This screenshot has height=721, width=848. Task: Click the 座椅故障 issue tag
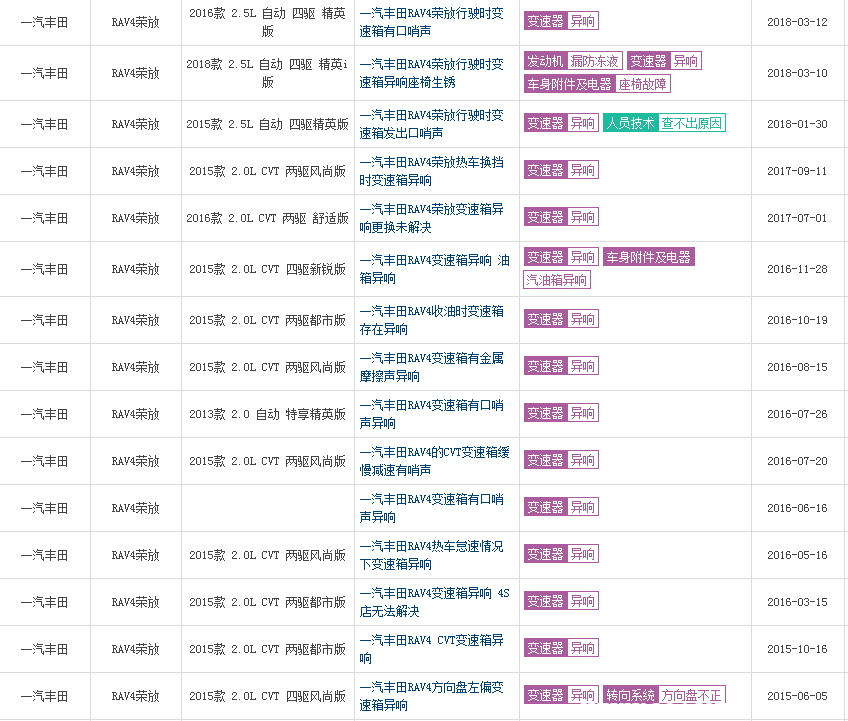643,84
